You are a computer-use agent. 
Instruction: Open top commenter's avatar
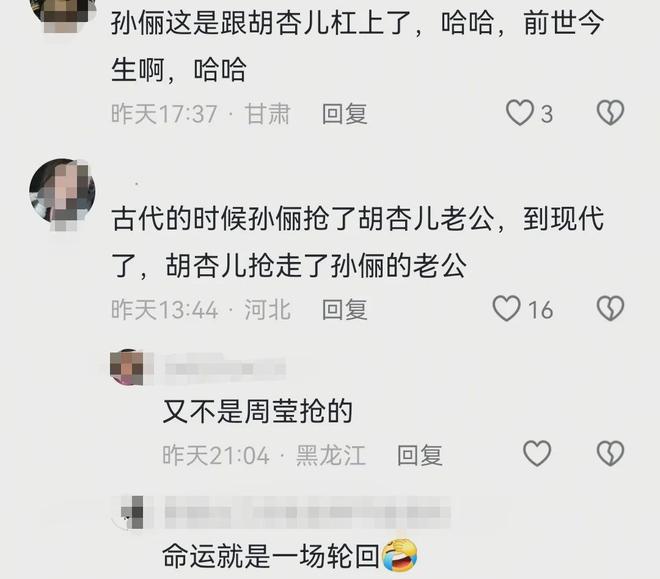click(62, 13)
